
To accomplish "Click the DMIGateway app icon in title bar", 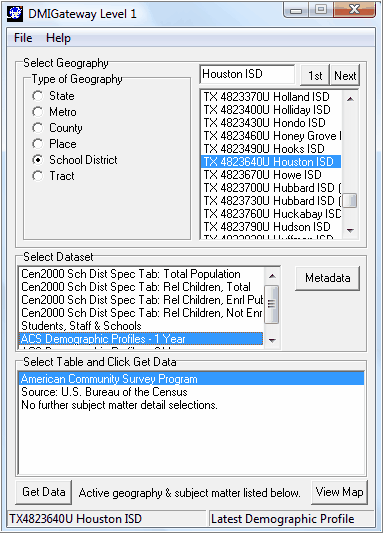I will [15, 14].
